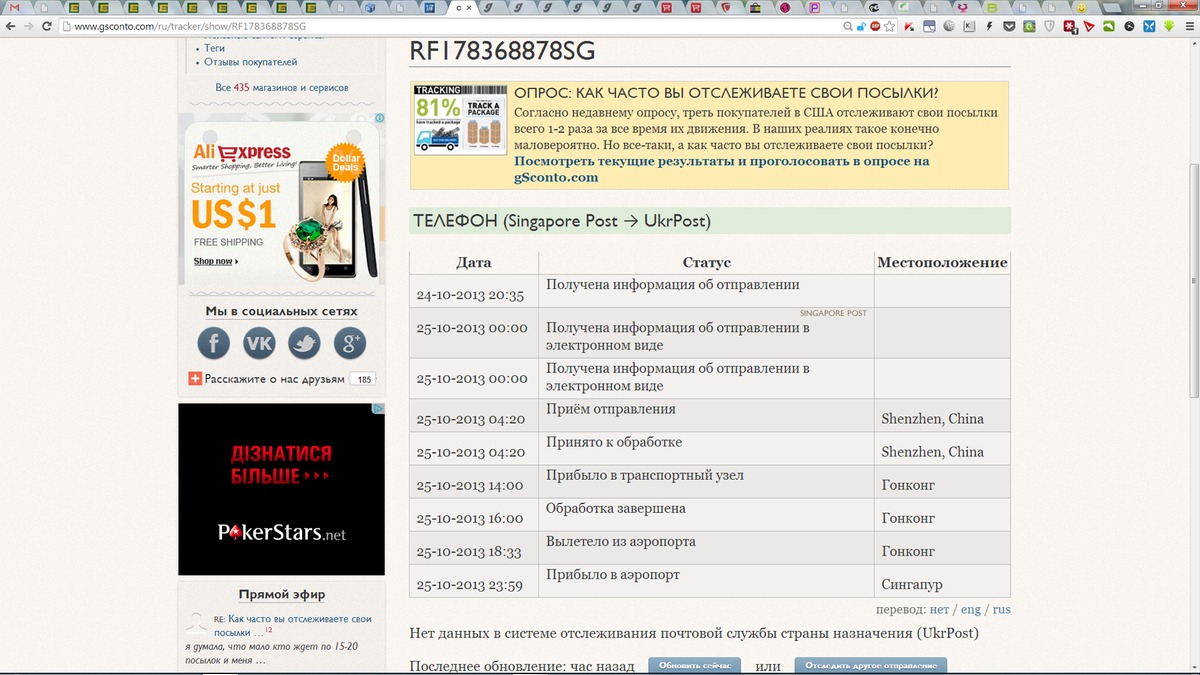The image size is (1200, 675).
Task: Click the AliExpress 'Shop now' banner
Action: [214, 261]
